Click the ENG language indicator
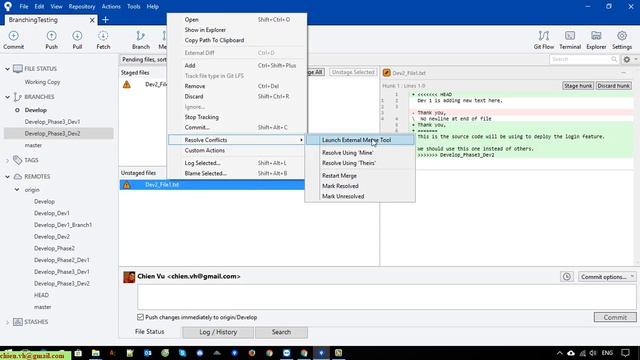640x360 pixels. tap(607, 353)
